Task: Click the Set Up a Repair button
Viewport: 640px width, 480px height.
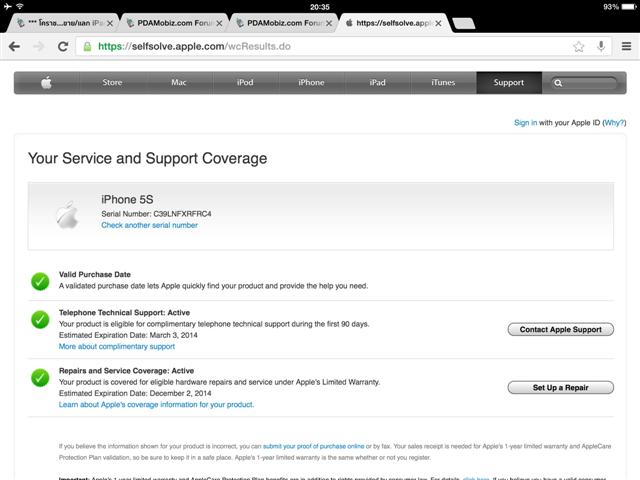Action: coord(560,388)
